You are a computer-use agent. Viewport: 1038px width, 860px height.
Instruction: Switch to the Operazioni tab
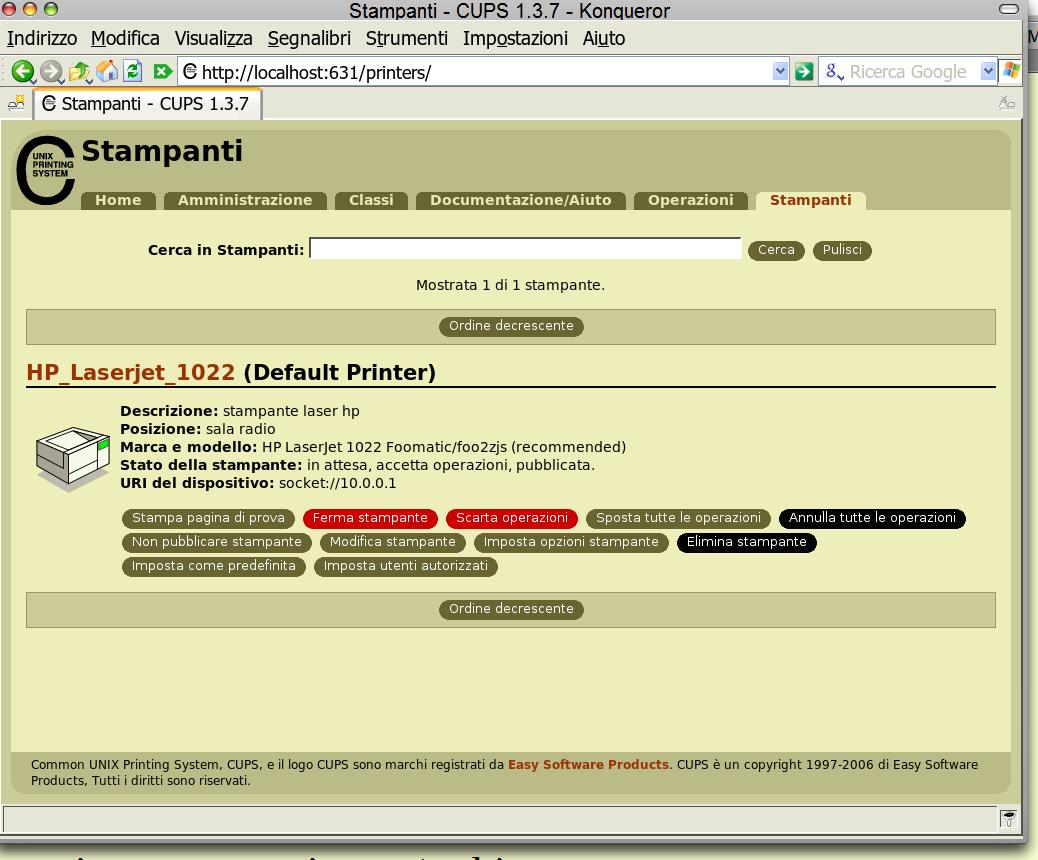click(x=690, y=201)
